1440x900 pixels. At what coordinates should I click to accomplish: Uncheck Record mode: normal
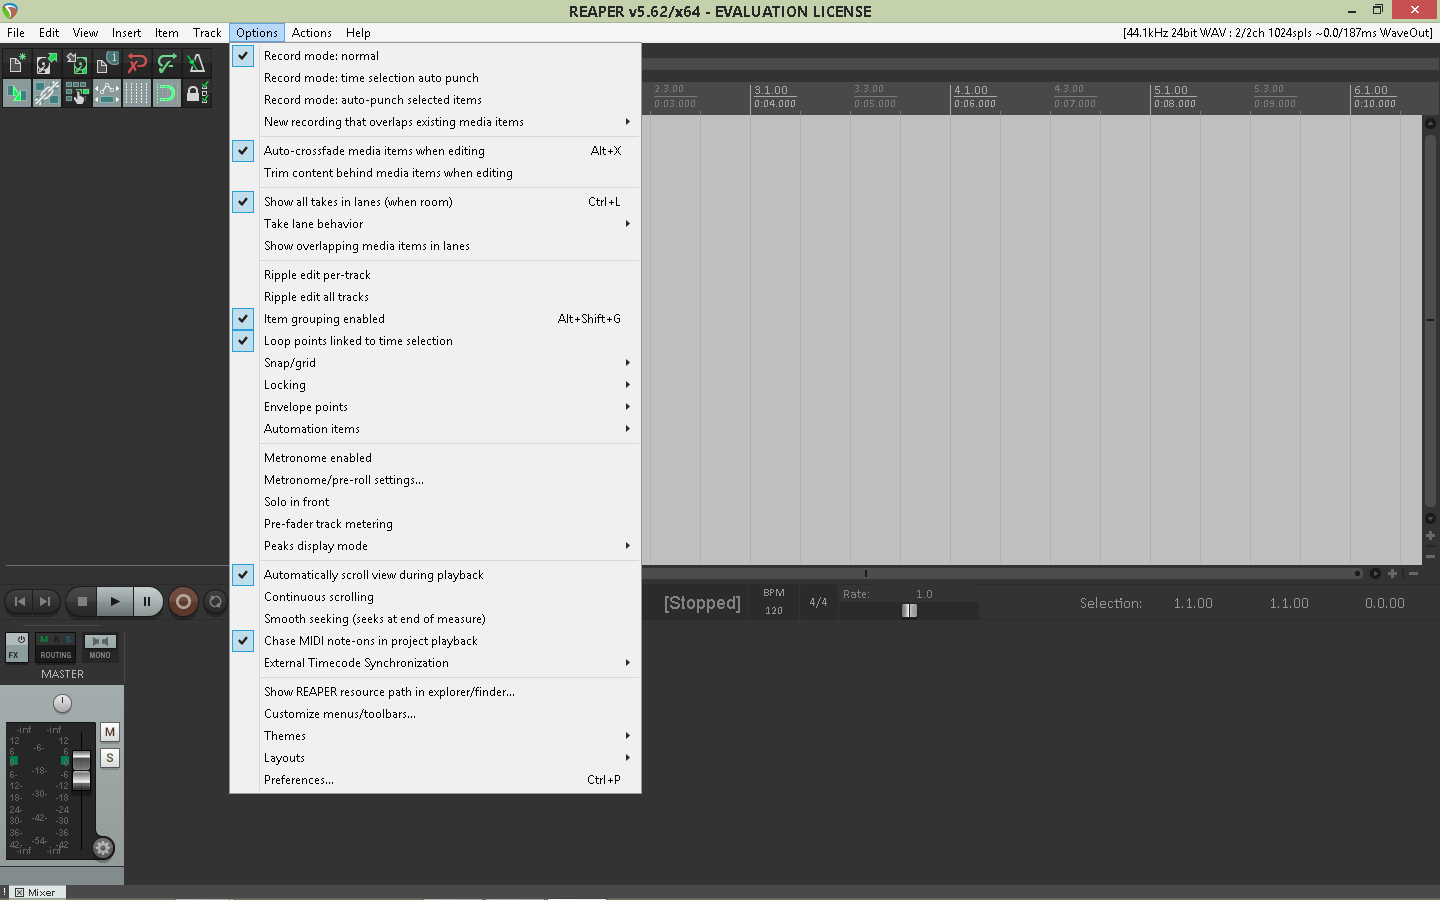(x=435, y=56)
